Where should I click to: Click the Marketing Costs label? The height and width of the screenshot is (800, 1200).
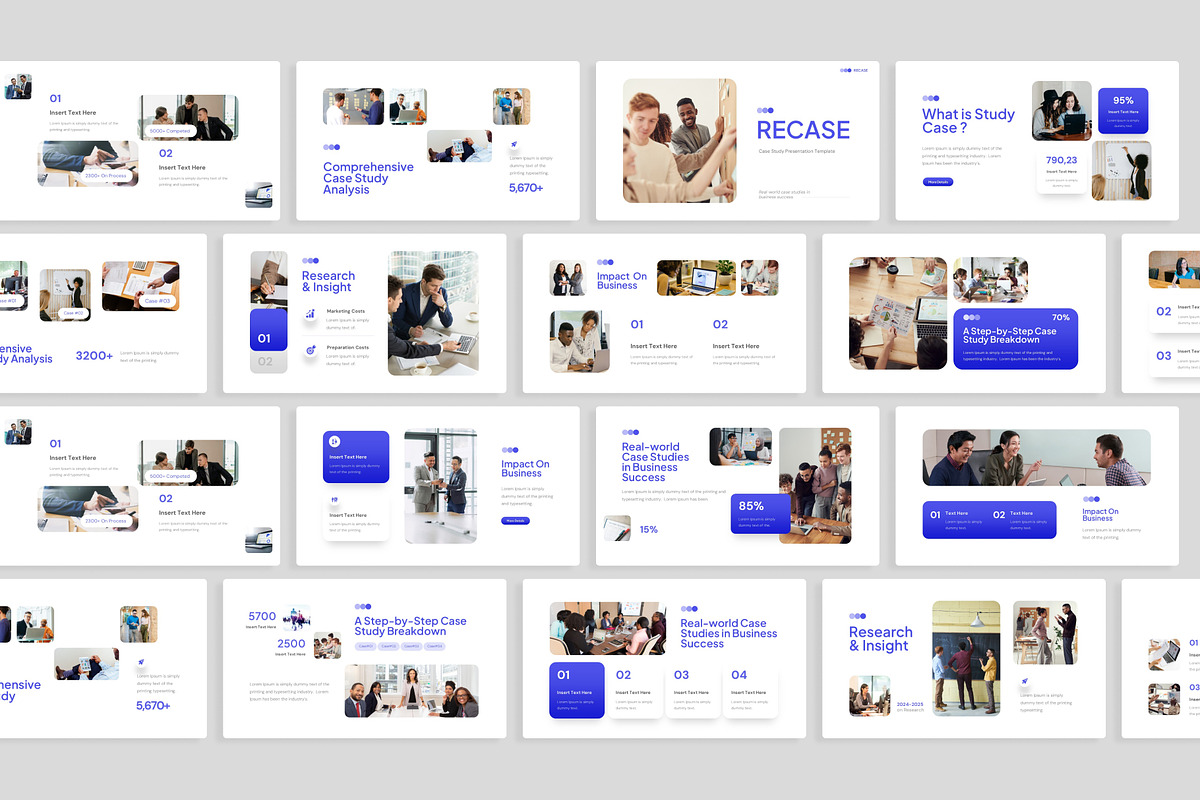click(x=346, y=311)
